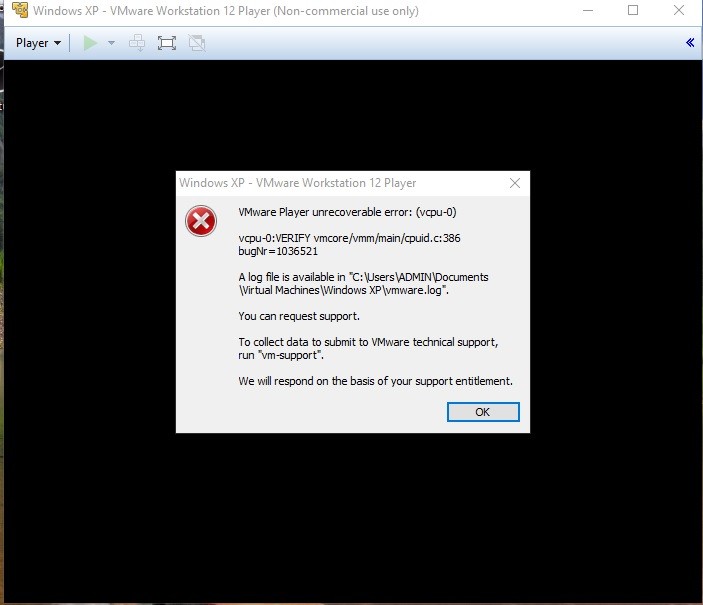
Task: Click the green Power On play icon
Action: click(91, 43)
